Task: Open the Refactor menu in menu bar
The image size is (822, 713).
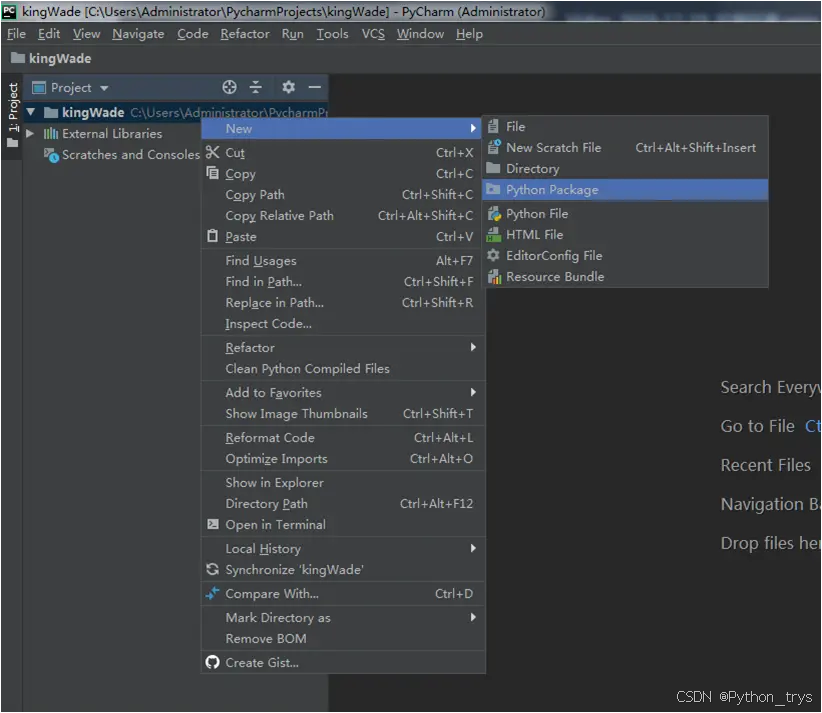Action: (x=245, y=34)
